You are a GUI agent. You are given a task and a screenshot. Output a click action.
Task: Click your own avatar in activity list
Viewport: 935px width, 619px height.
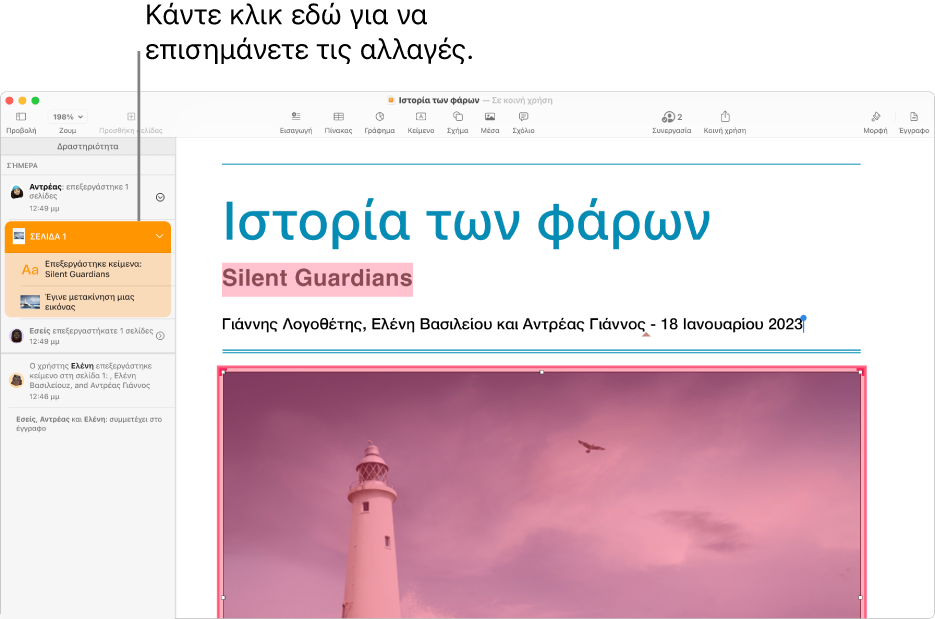point(17,336)
